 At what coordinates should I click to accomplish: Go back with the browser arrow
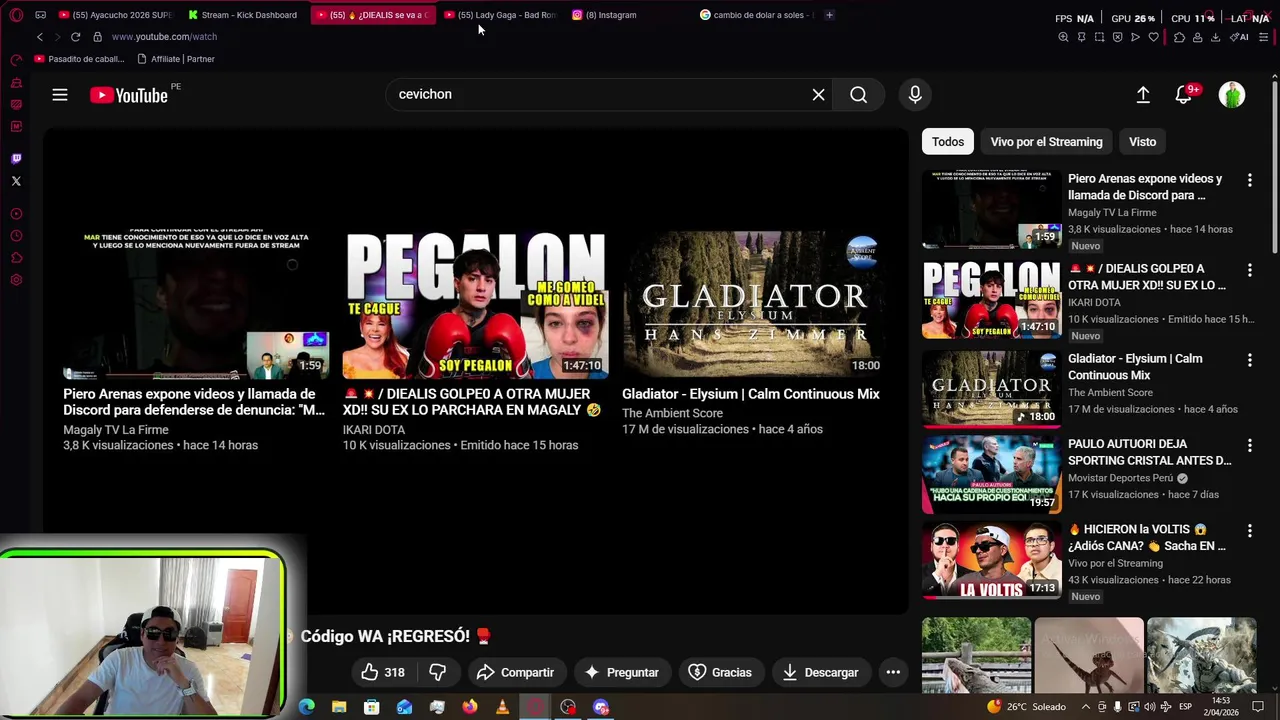[40, 37]
